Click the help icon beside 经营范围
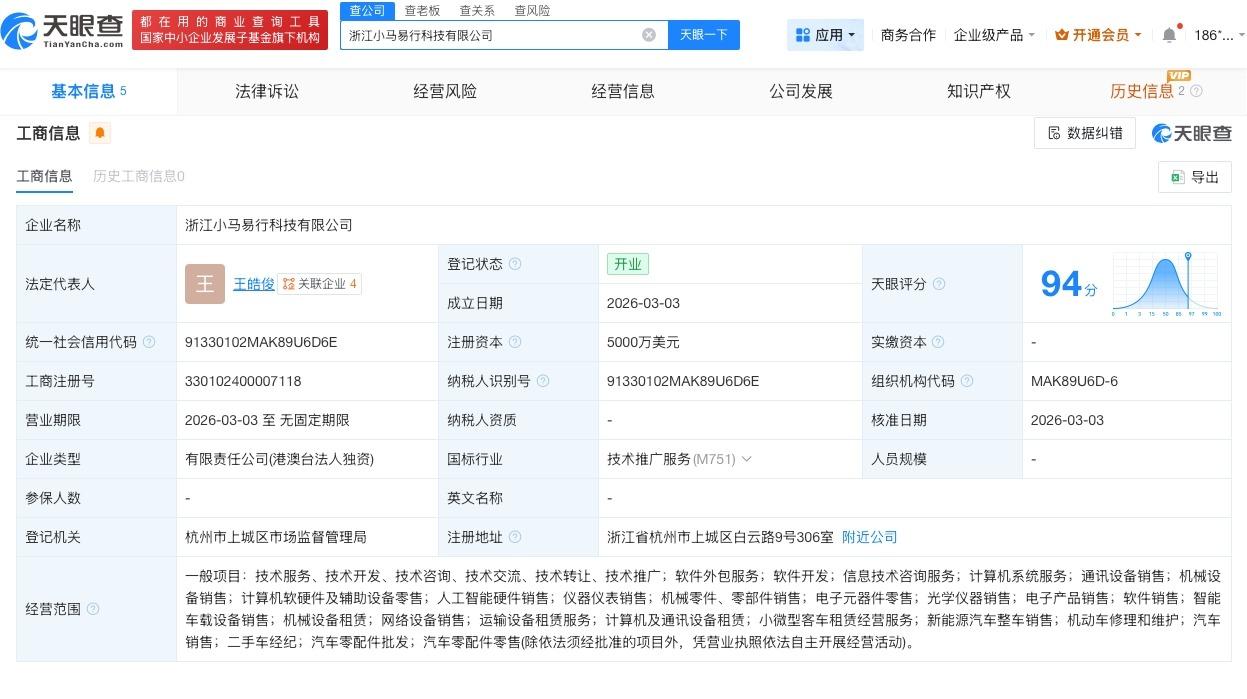This screenshot has width=1247, height=699. coord(91,608)
